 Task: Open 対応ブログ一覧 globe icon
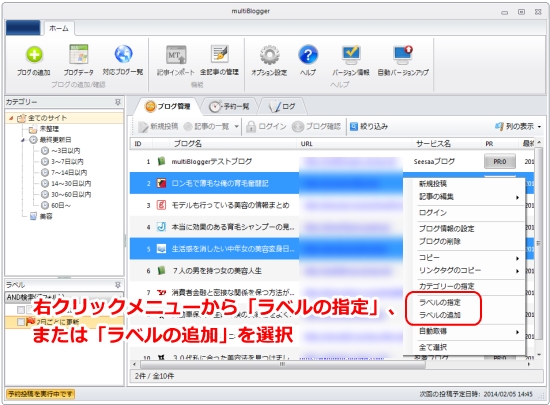click(123, 54)
